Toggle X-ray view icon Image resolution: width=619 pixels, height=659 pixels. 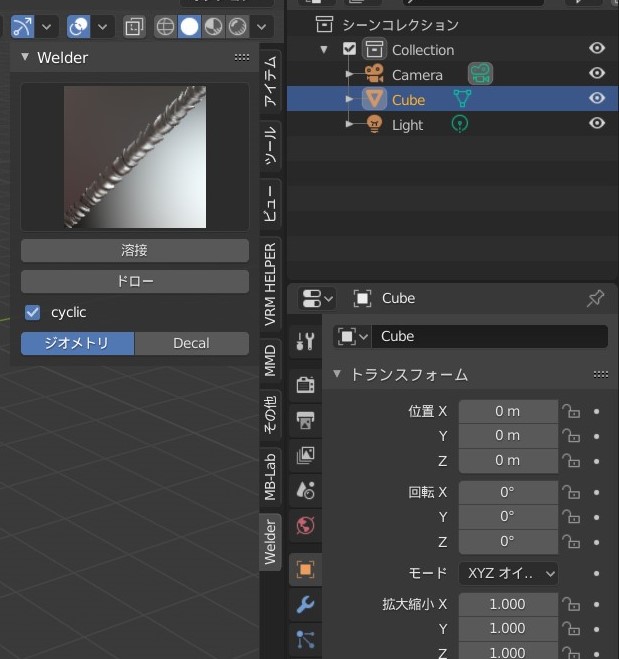click(x=134, y=27)
